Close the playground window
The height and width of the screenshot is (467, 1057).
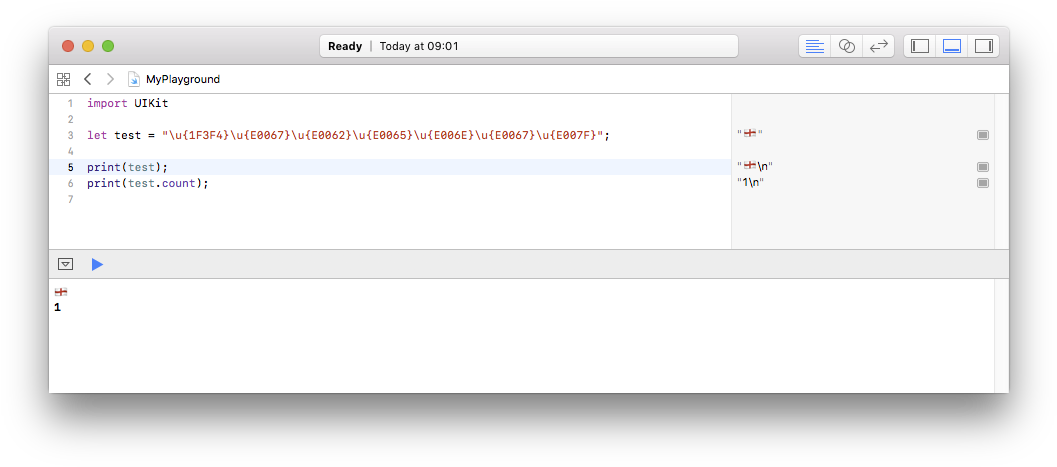click(68, 46)
